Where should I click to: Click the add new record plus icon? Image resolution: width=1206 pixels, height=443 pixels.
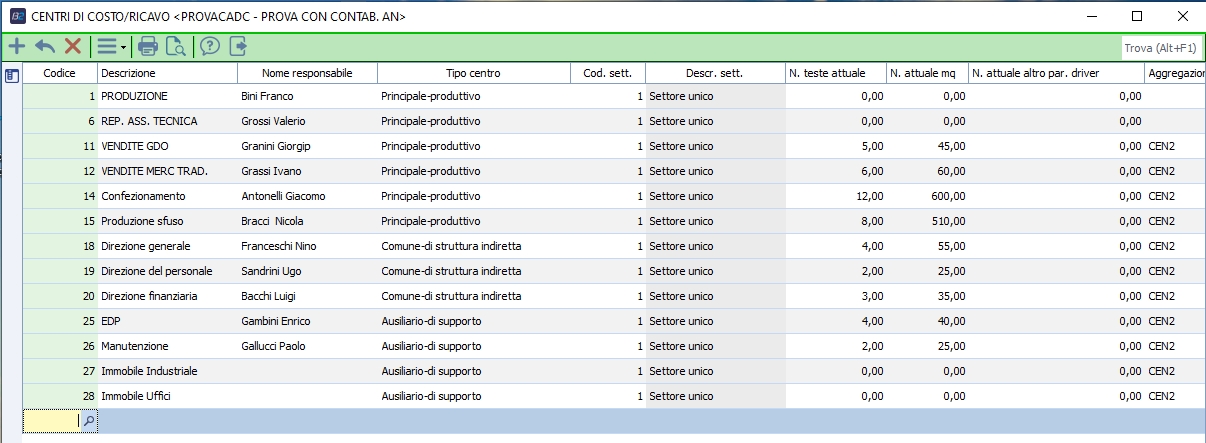(x=17, y=46)
